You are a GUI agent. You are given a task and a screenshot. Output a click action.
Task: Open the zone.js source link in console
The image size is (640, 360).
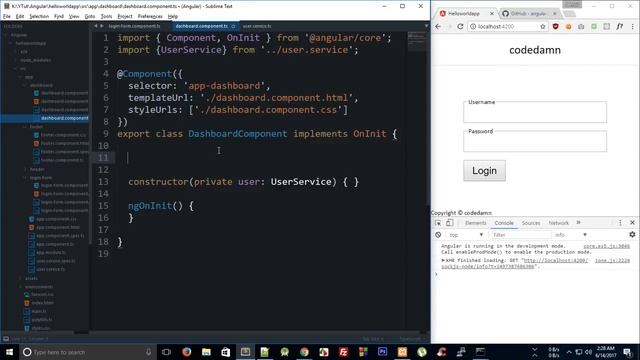point(612,260)
